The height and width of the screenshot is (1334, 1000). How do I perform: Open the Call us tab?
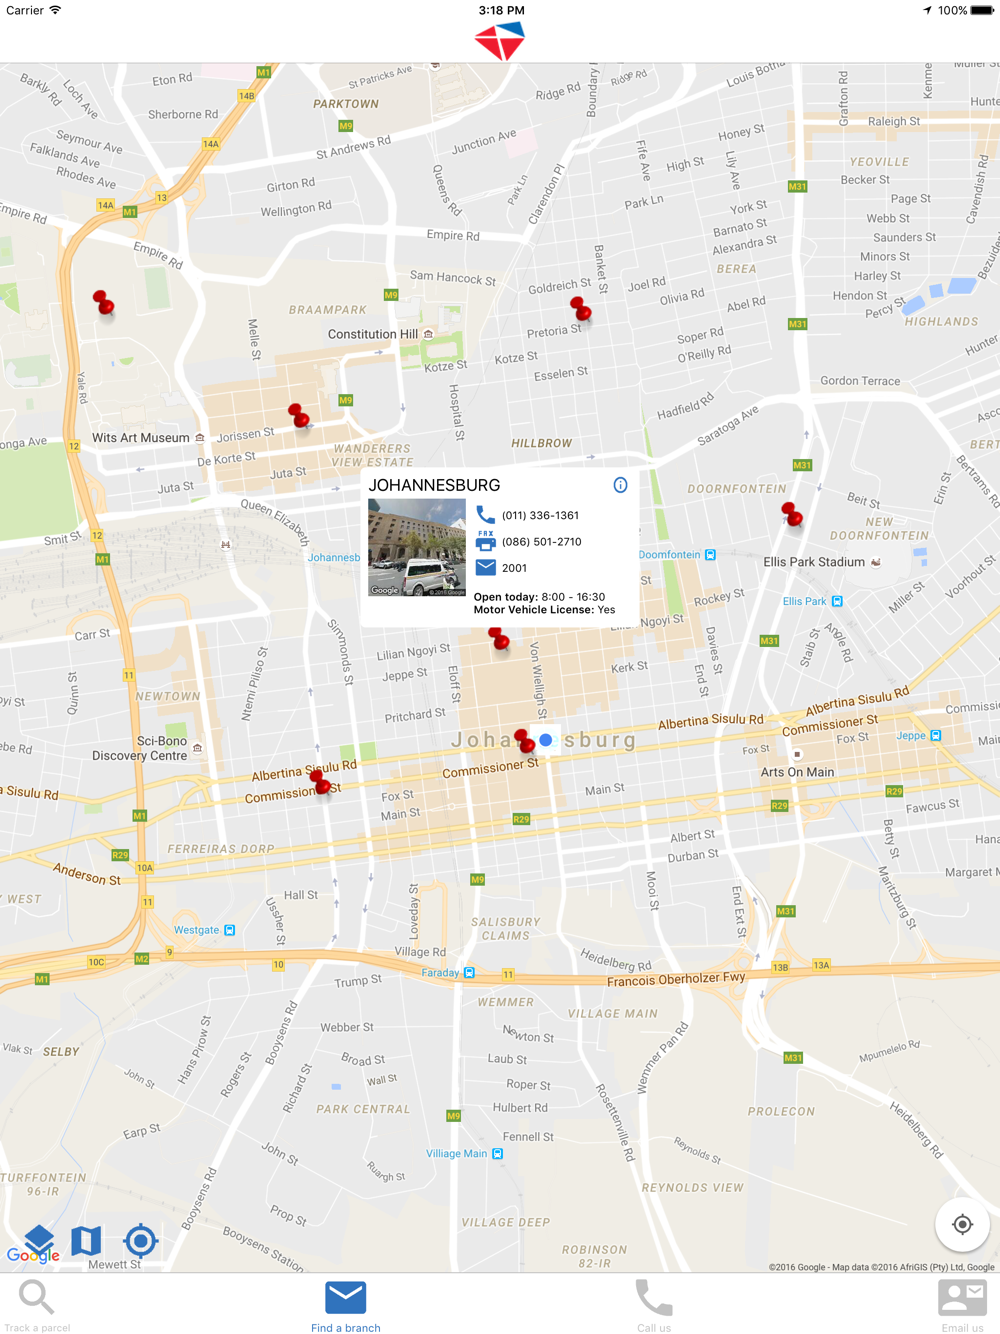point(654,1305)
